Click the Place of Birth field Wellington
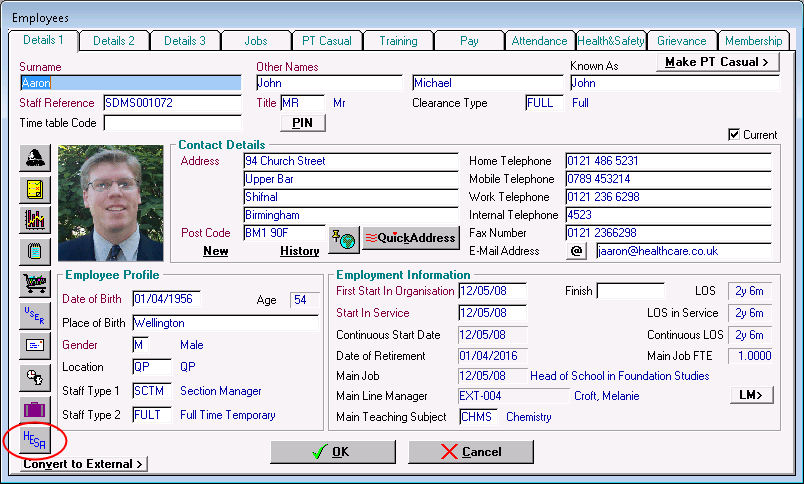The width and height of the screenshot is (804, 484). point(226,323)
